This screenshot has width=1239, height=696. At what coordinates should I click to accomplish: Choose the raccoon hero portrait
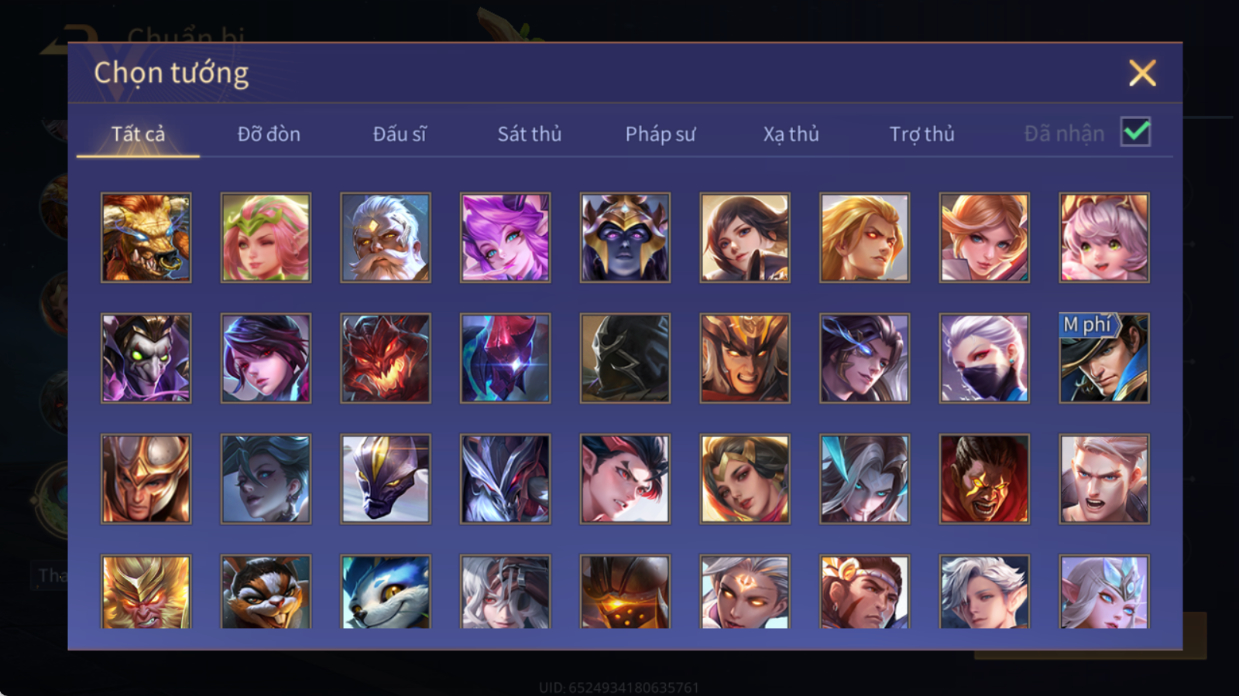(x=266, y=592)
